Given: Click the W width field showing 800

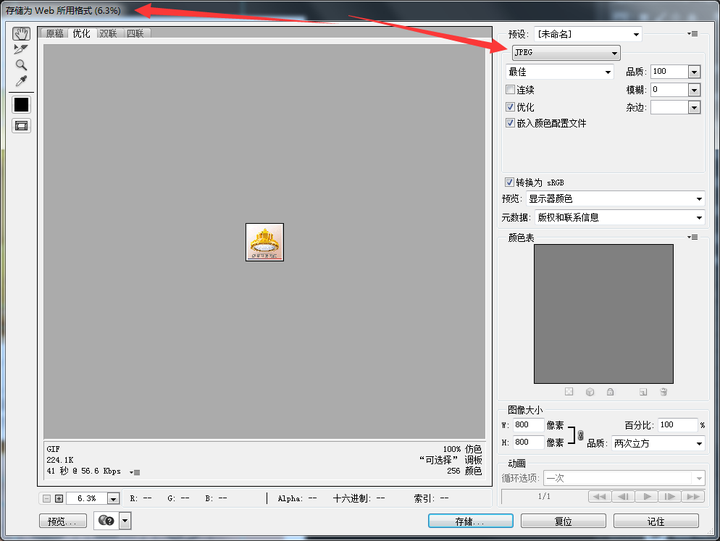Looking at the screenshot, I should point(528,425).
